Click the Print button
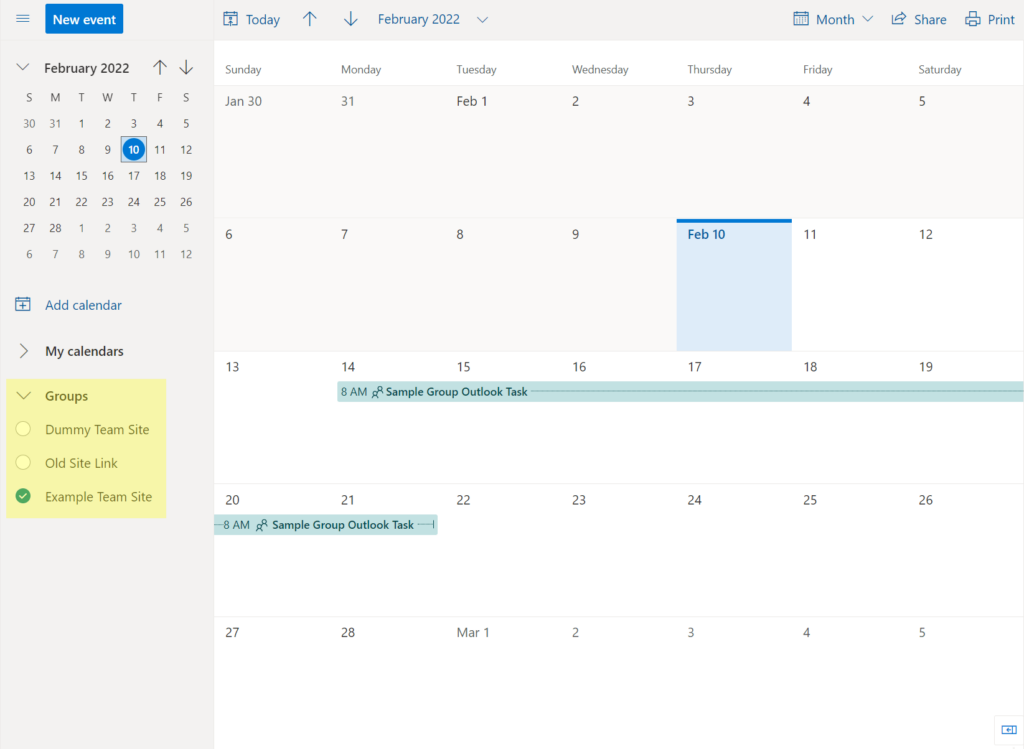This screenshot has height=749, width=1024. pyautogui.click(x=990, y=20)
